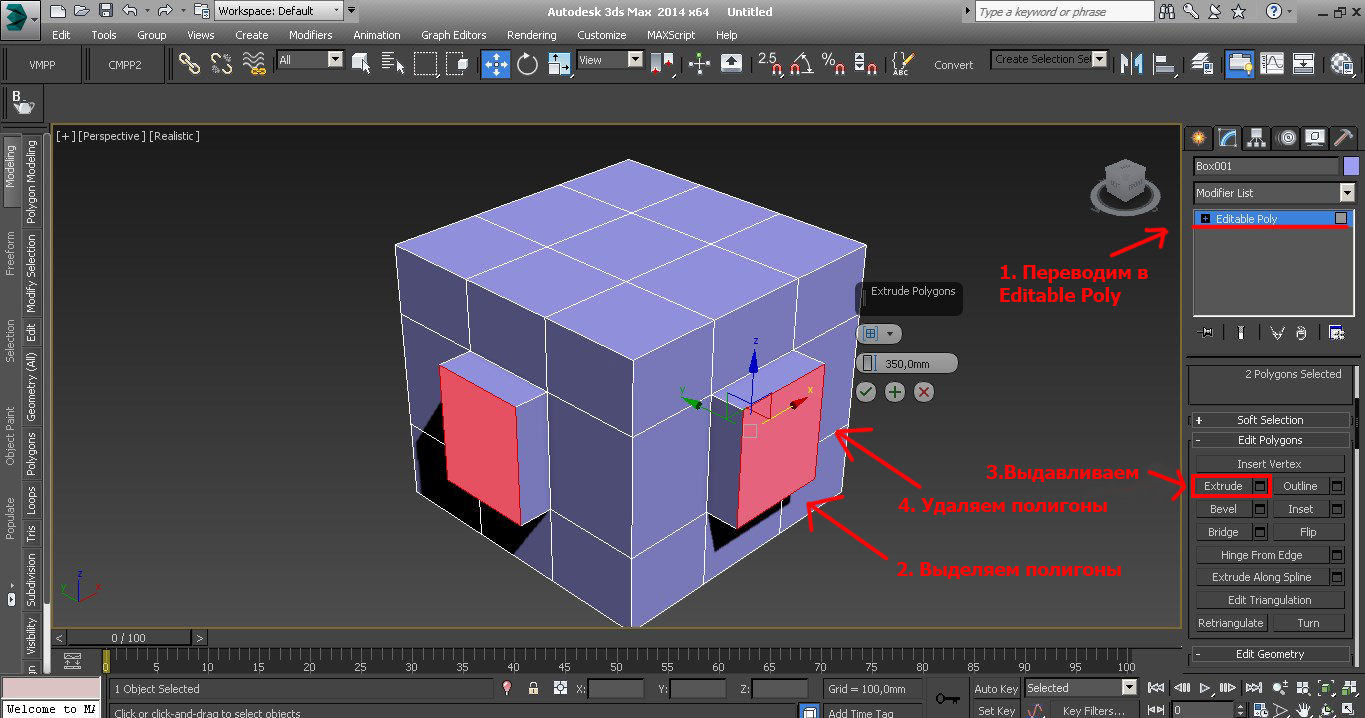The height and width of the screenshot is (718, 1365).
Task: Open the Workspace Default dropdown
Action: point(279,11)
